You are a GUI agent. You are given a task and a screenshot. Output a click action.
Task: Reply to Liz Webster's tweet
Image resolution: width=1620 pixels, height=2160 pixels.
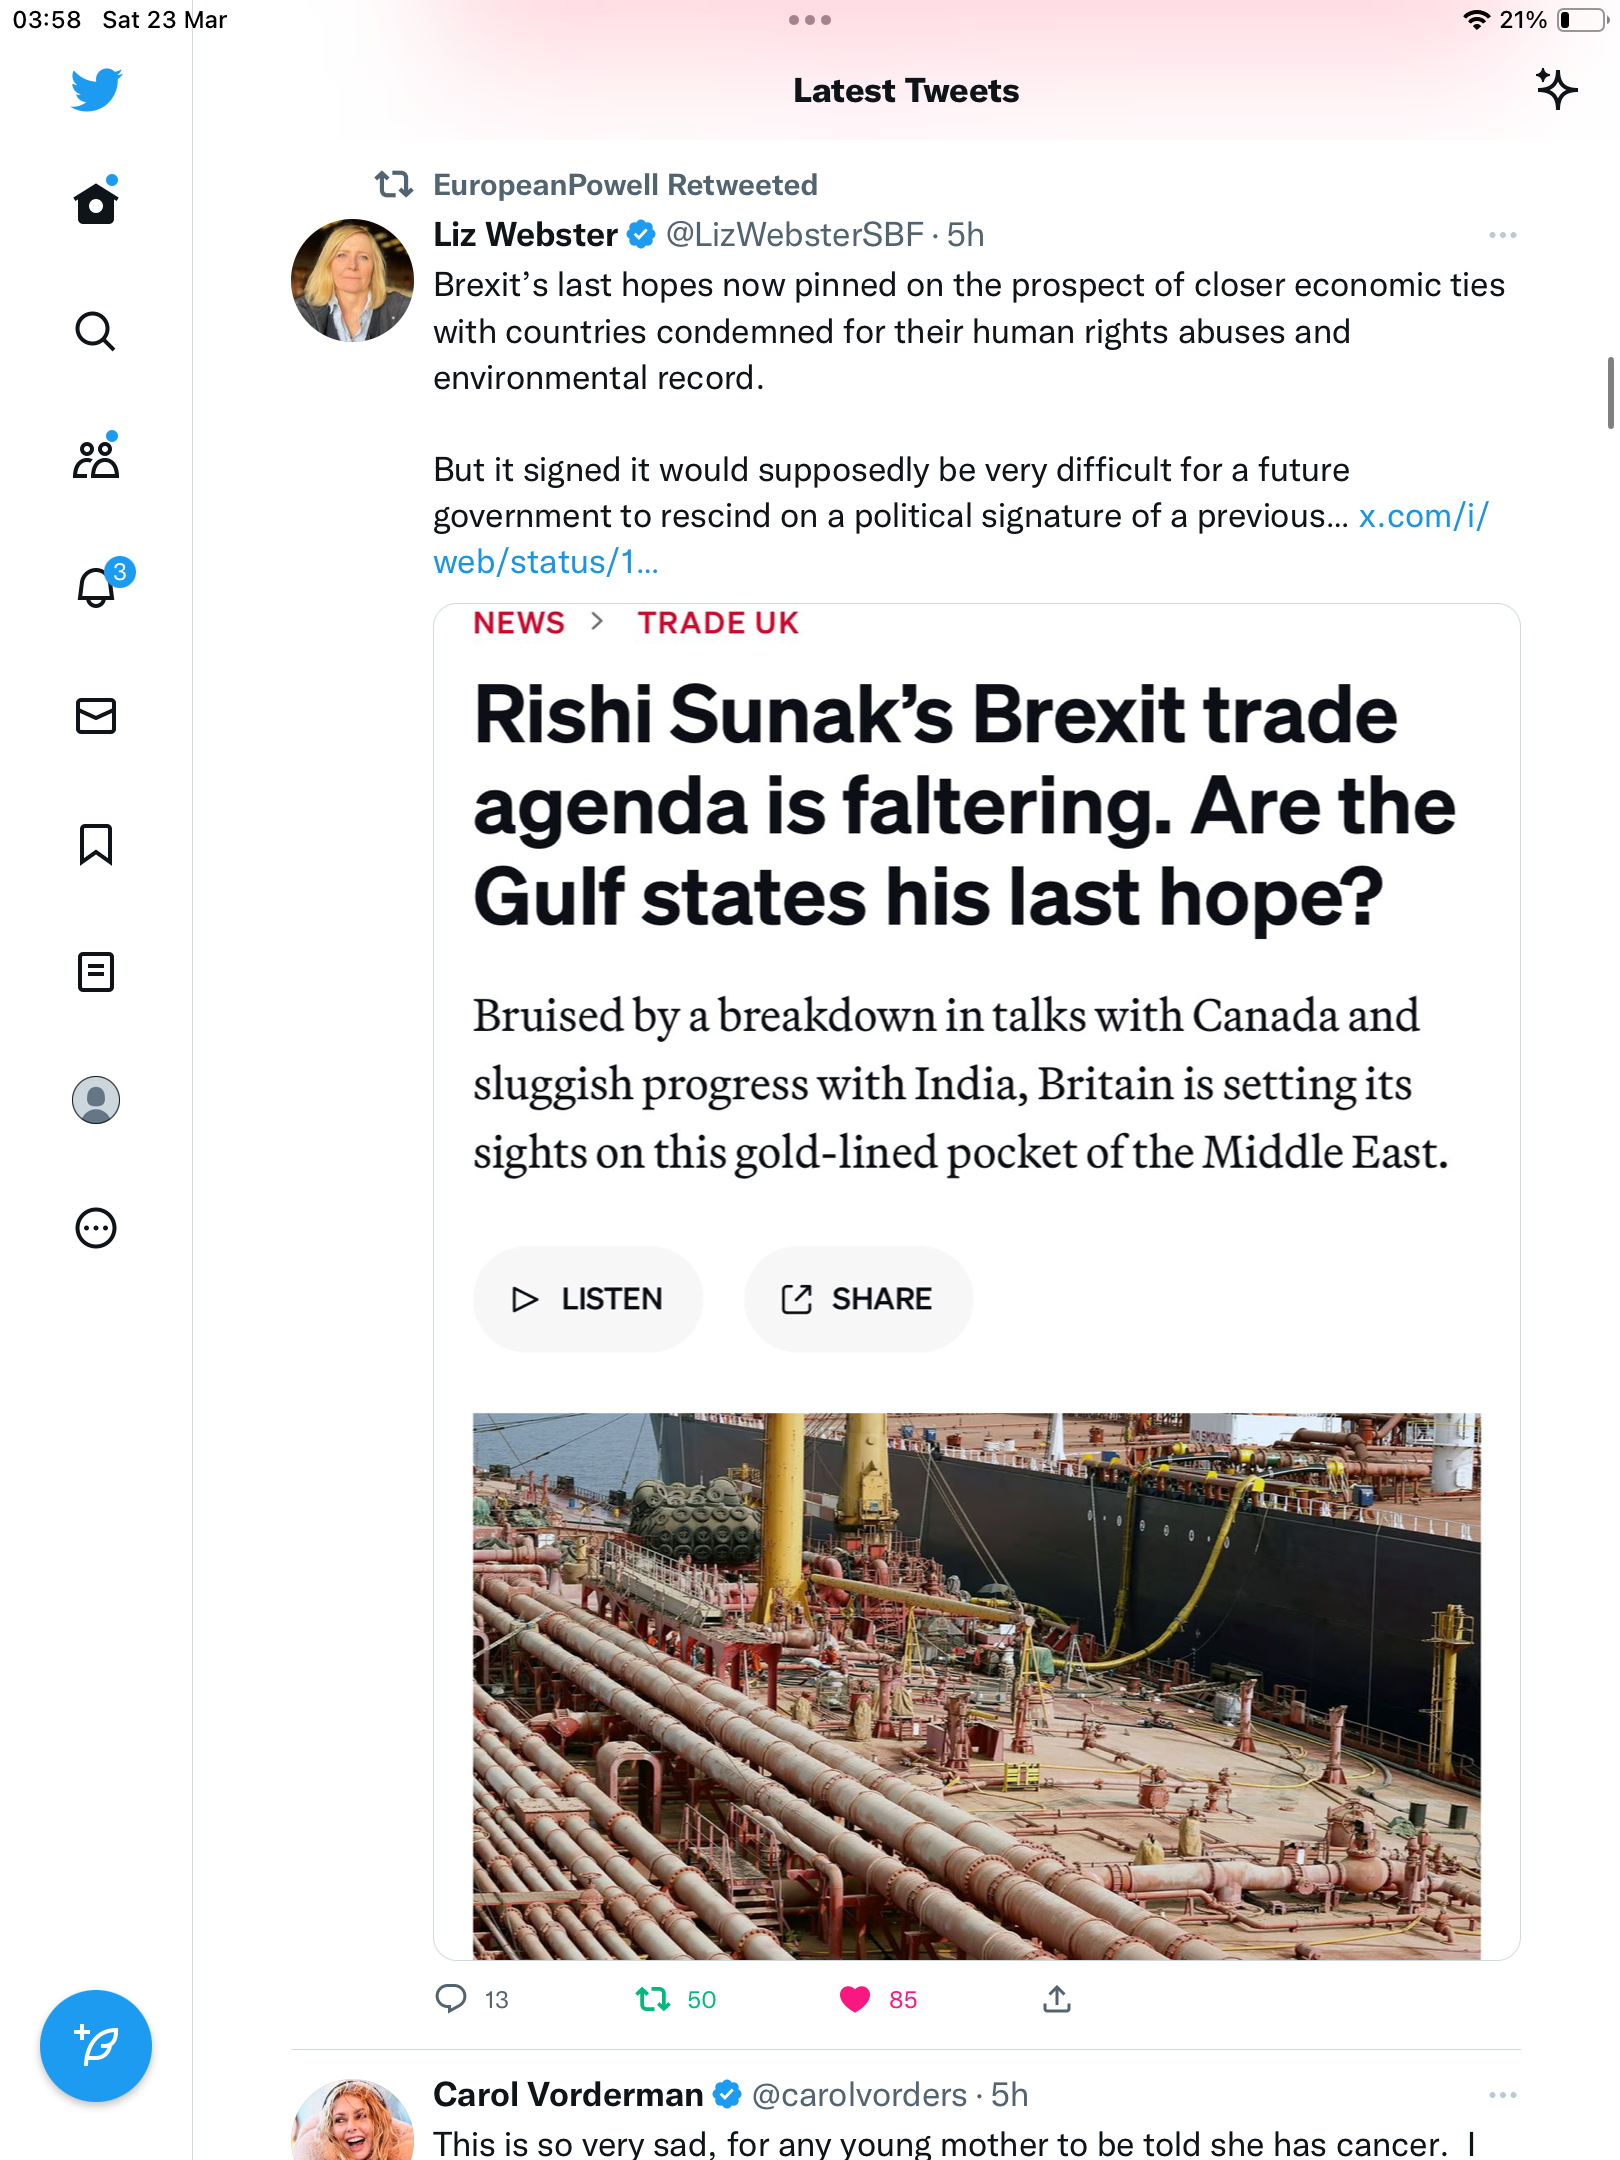[451, 1999]
